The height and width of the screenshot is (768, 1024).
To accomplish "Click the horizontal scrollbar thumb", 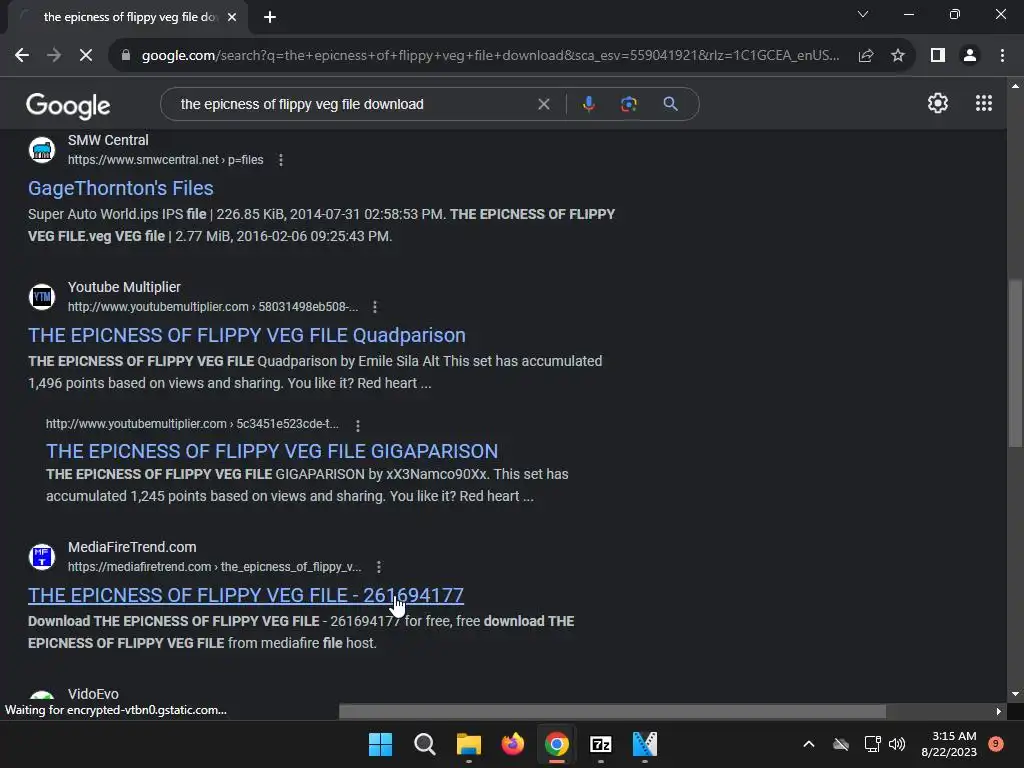I will click(x=613, y=711).
